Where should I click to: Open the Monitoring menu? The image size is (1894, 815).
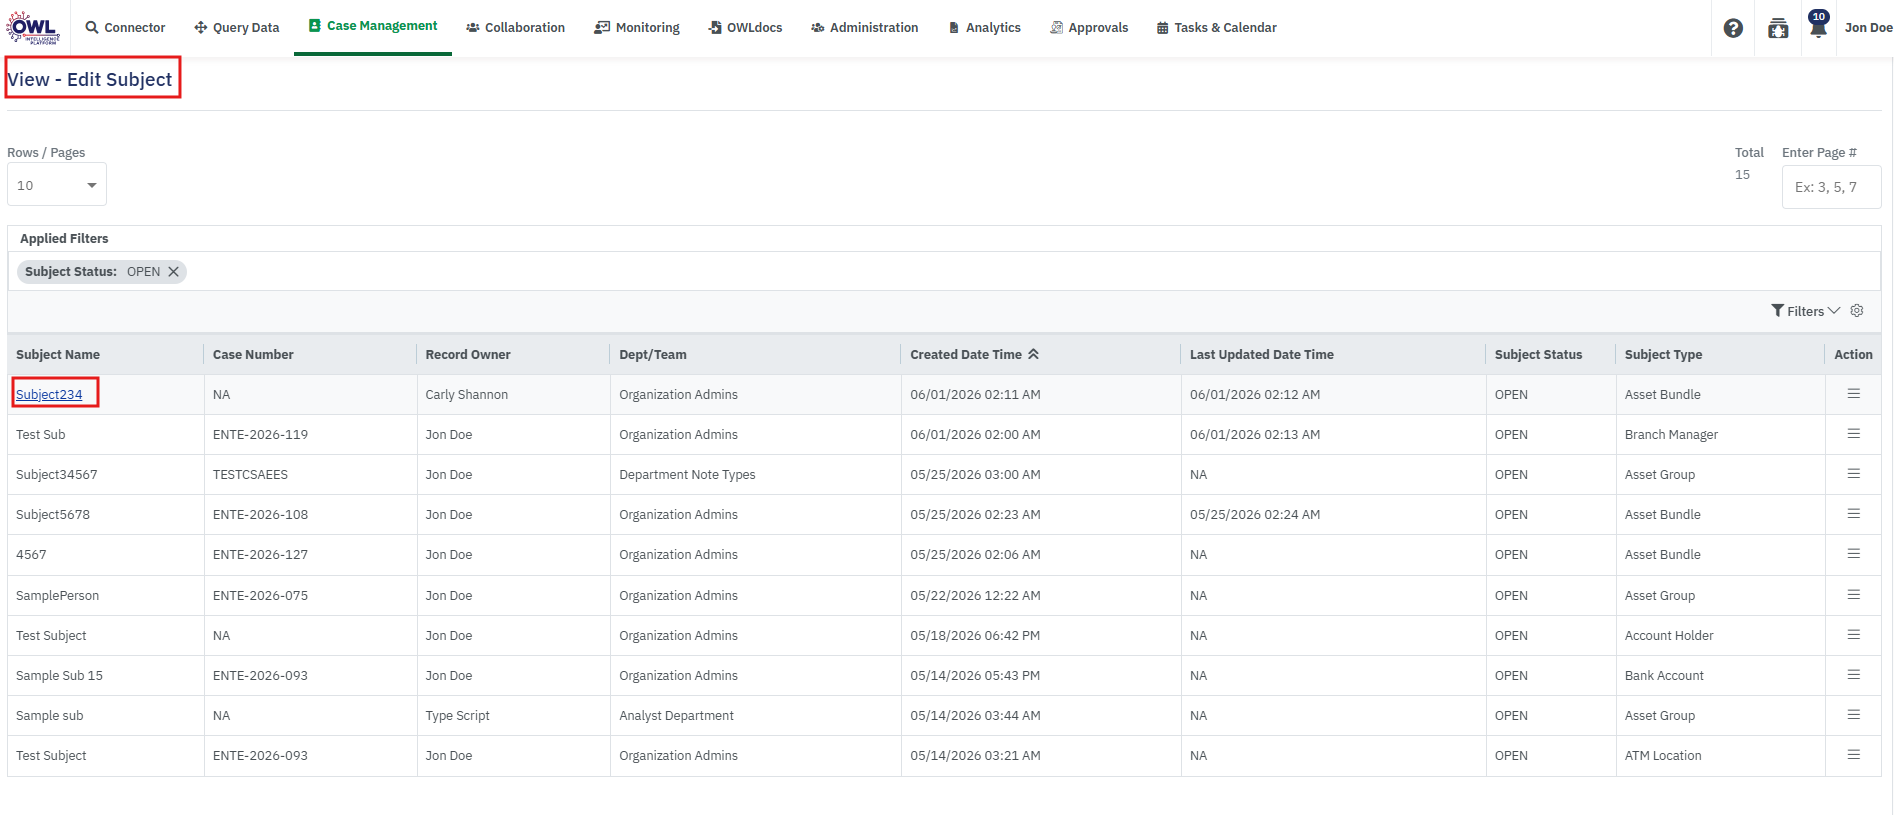click(x=637, y=28)
